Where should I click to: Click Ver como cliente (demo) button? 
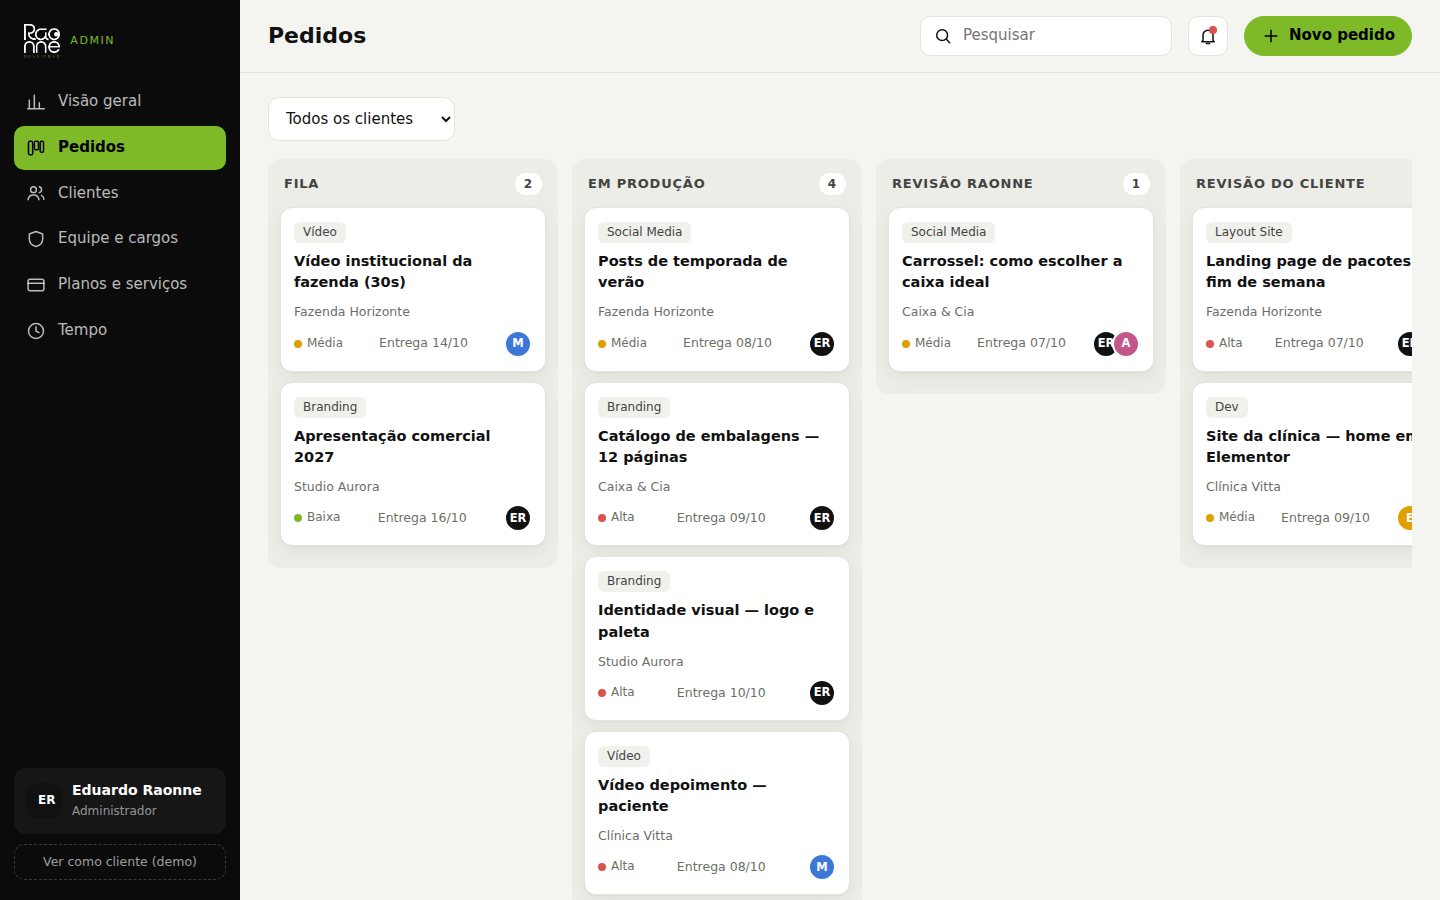click(120, 862)
